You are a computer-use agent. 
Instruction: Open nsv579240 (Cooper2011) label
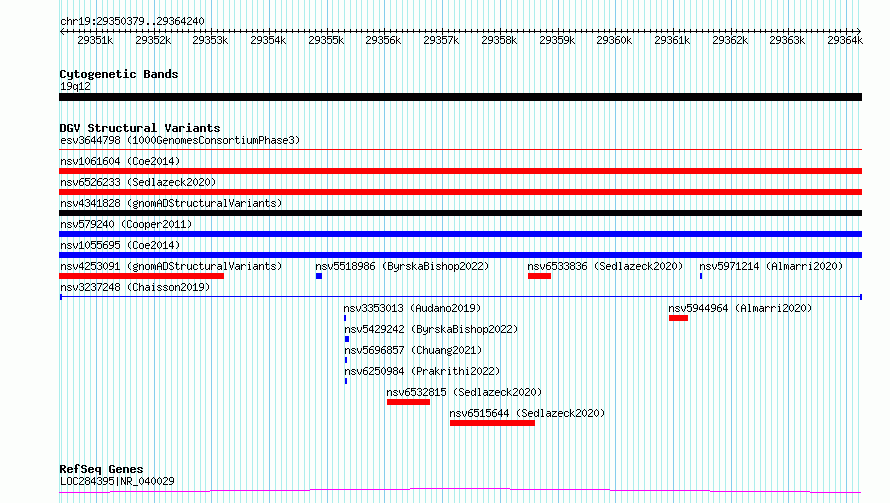(126, 224)
